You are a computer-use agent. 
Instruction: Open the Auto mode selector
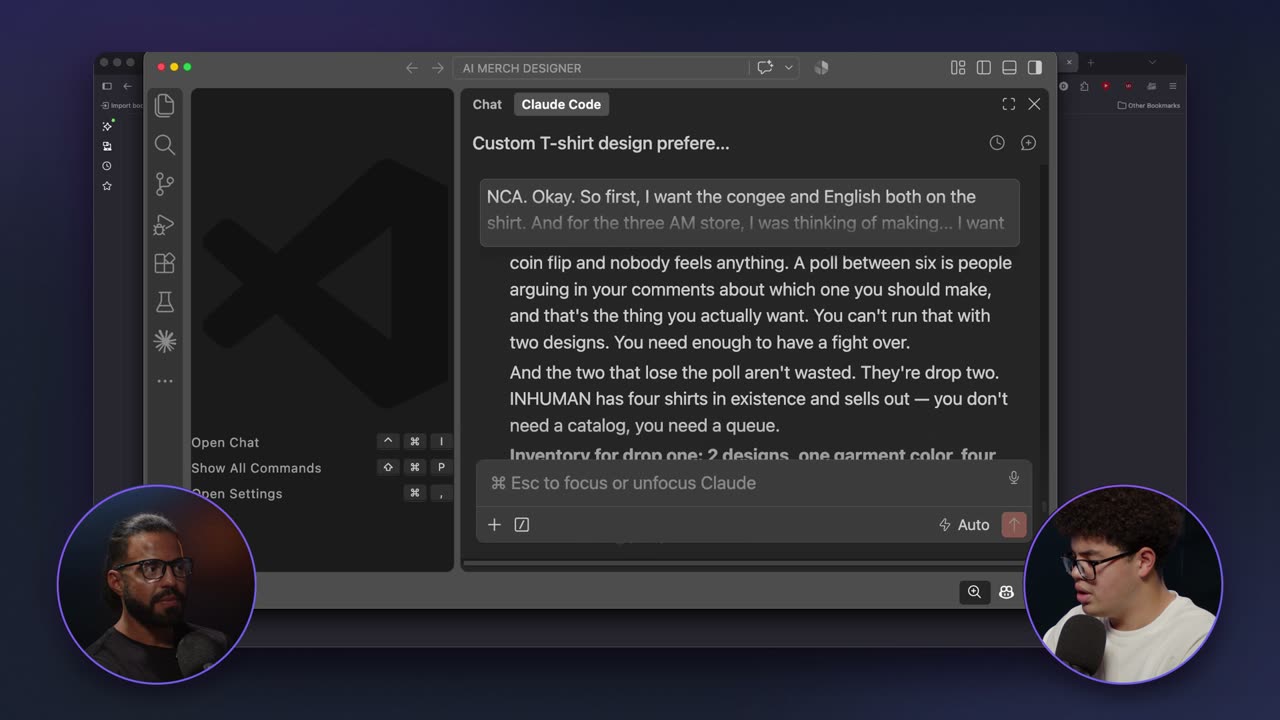964,525
